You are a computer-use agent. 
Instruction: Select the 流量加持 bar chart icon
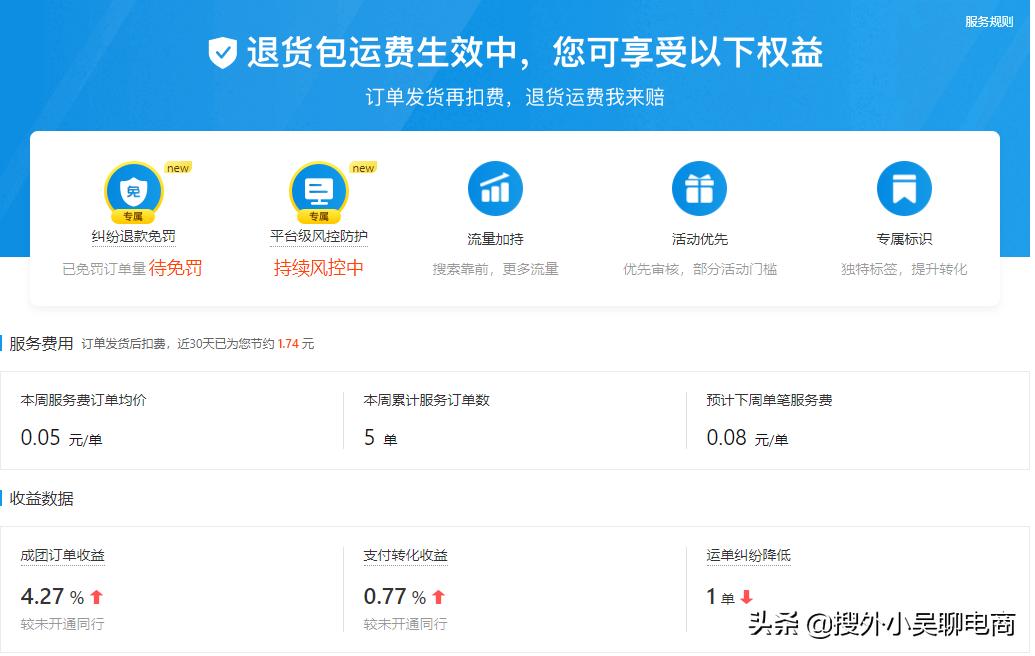[x=494, y=187]
